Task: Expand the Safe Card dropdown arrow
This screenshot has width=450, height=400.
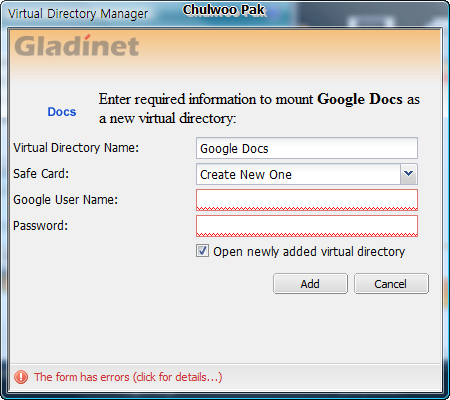Action: (x=408, y=174)
